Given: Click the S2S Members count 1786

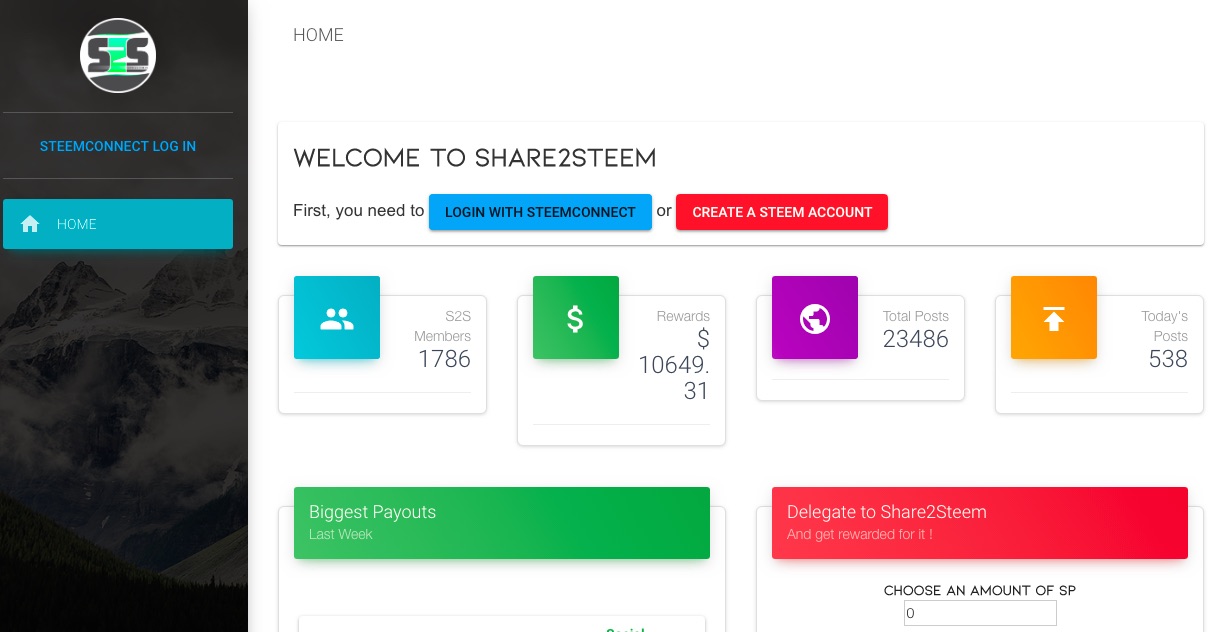Looking at the screenshot, I should click(x=444, y=359).
